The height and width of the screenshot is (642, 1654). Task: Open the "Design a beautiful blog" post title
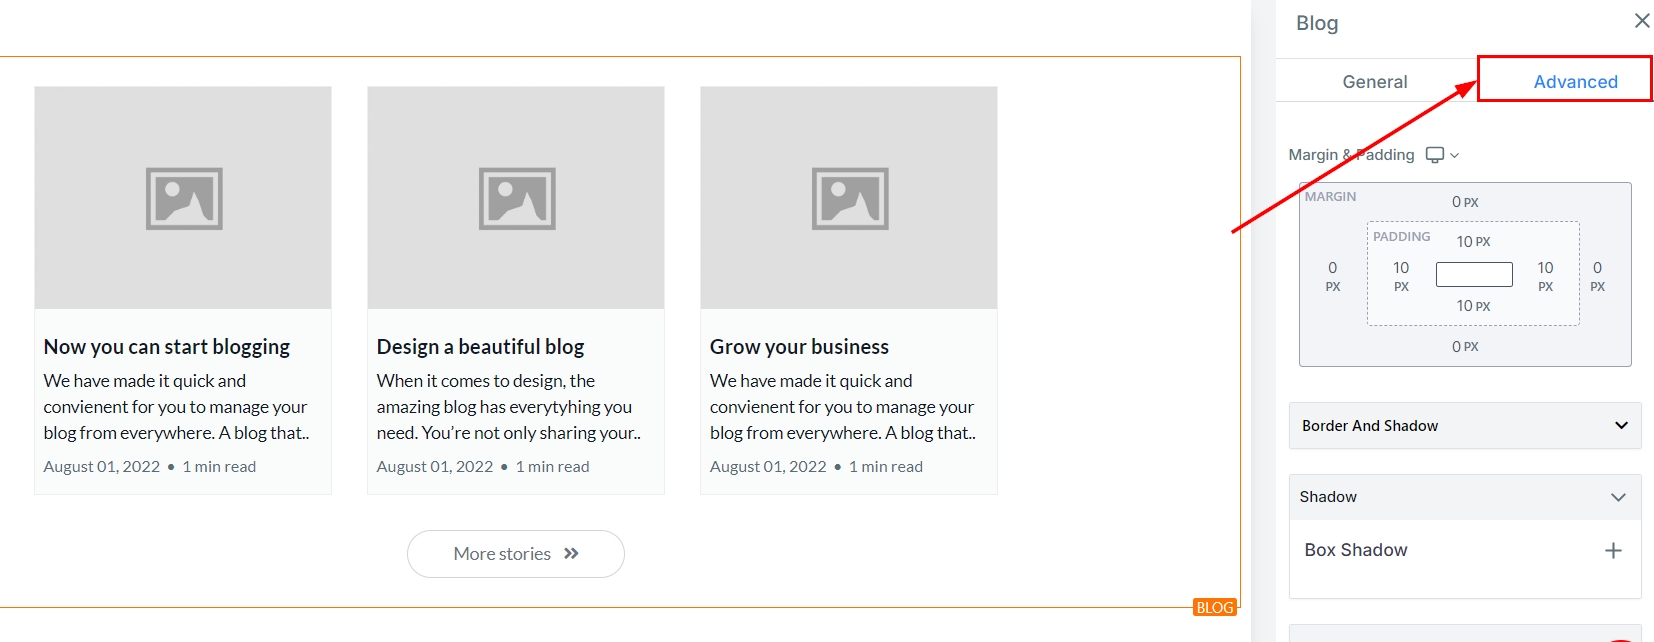480,347
